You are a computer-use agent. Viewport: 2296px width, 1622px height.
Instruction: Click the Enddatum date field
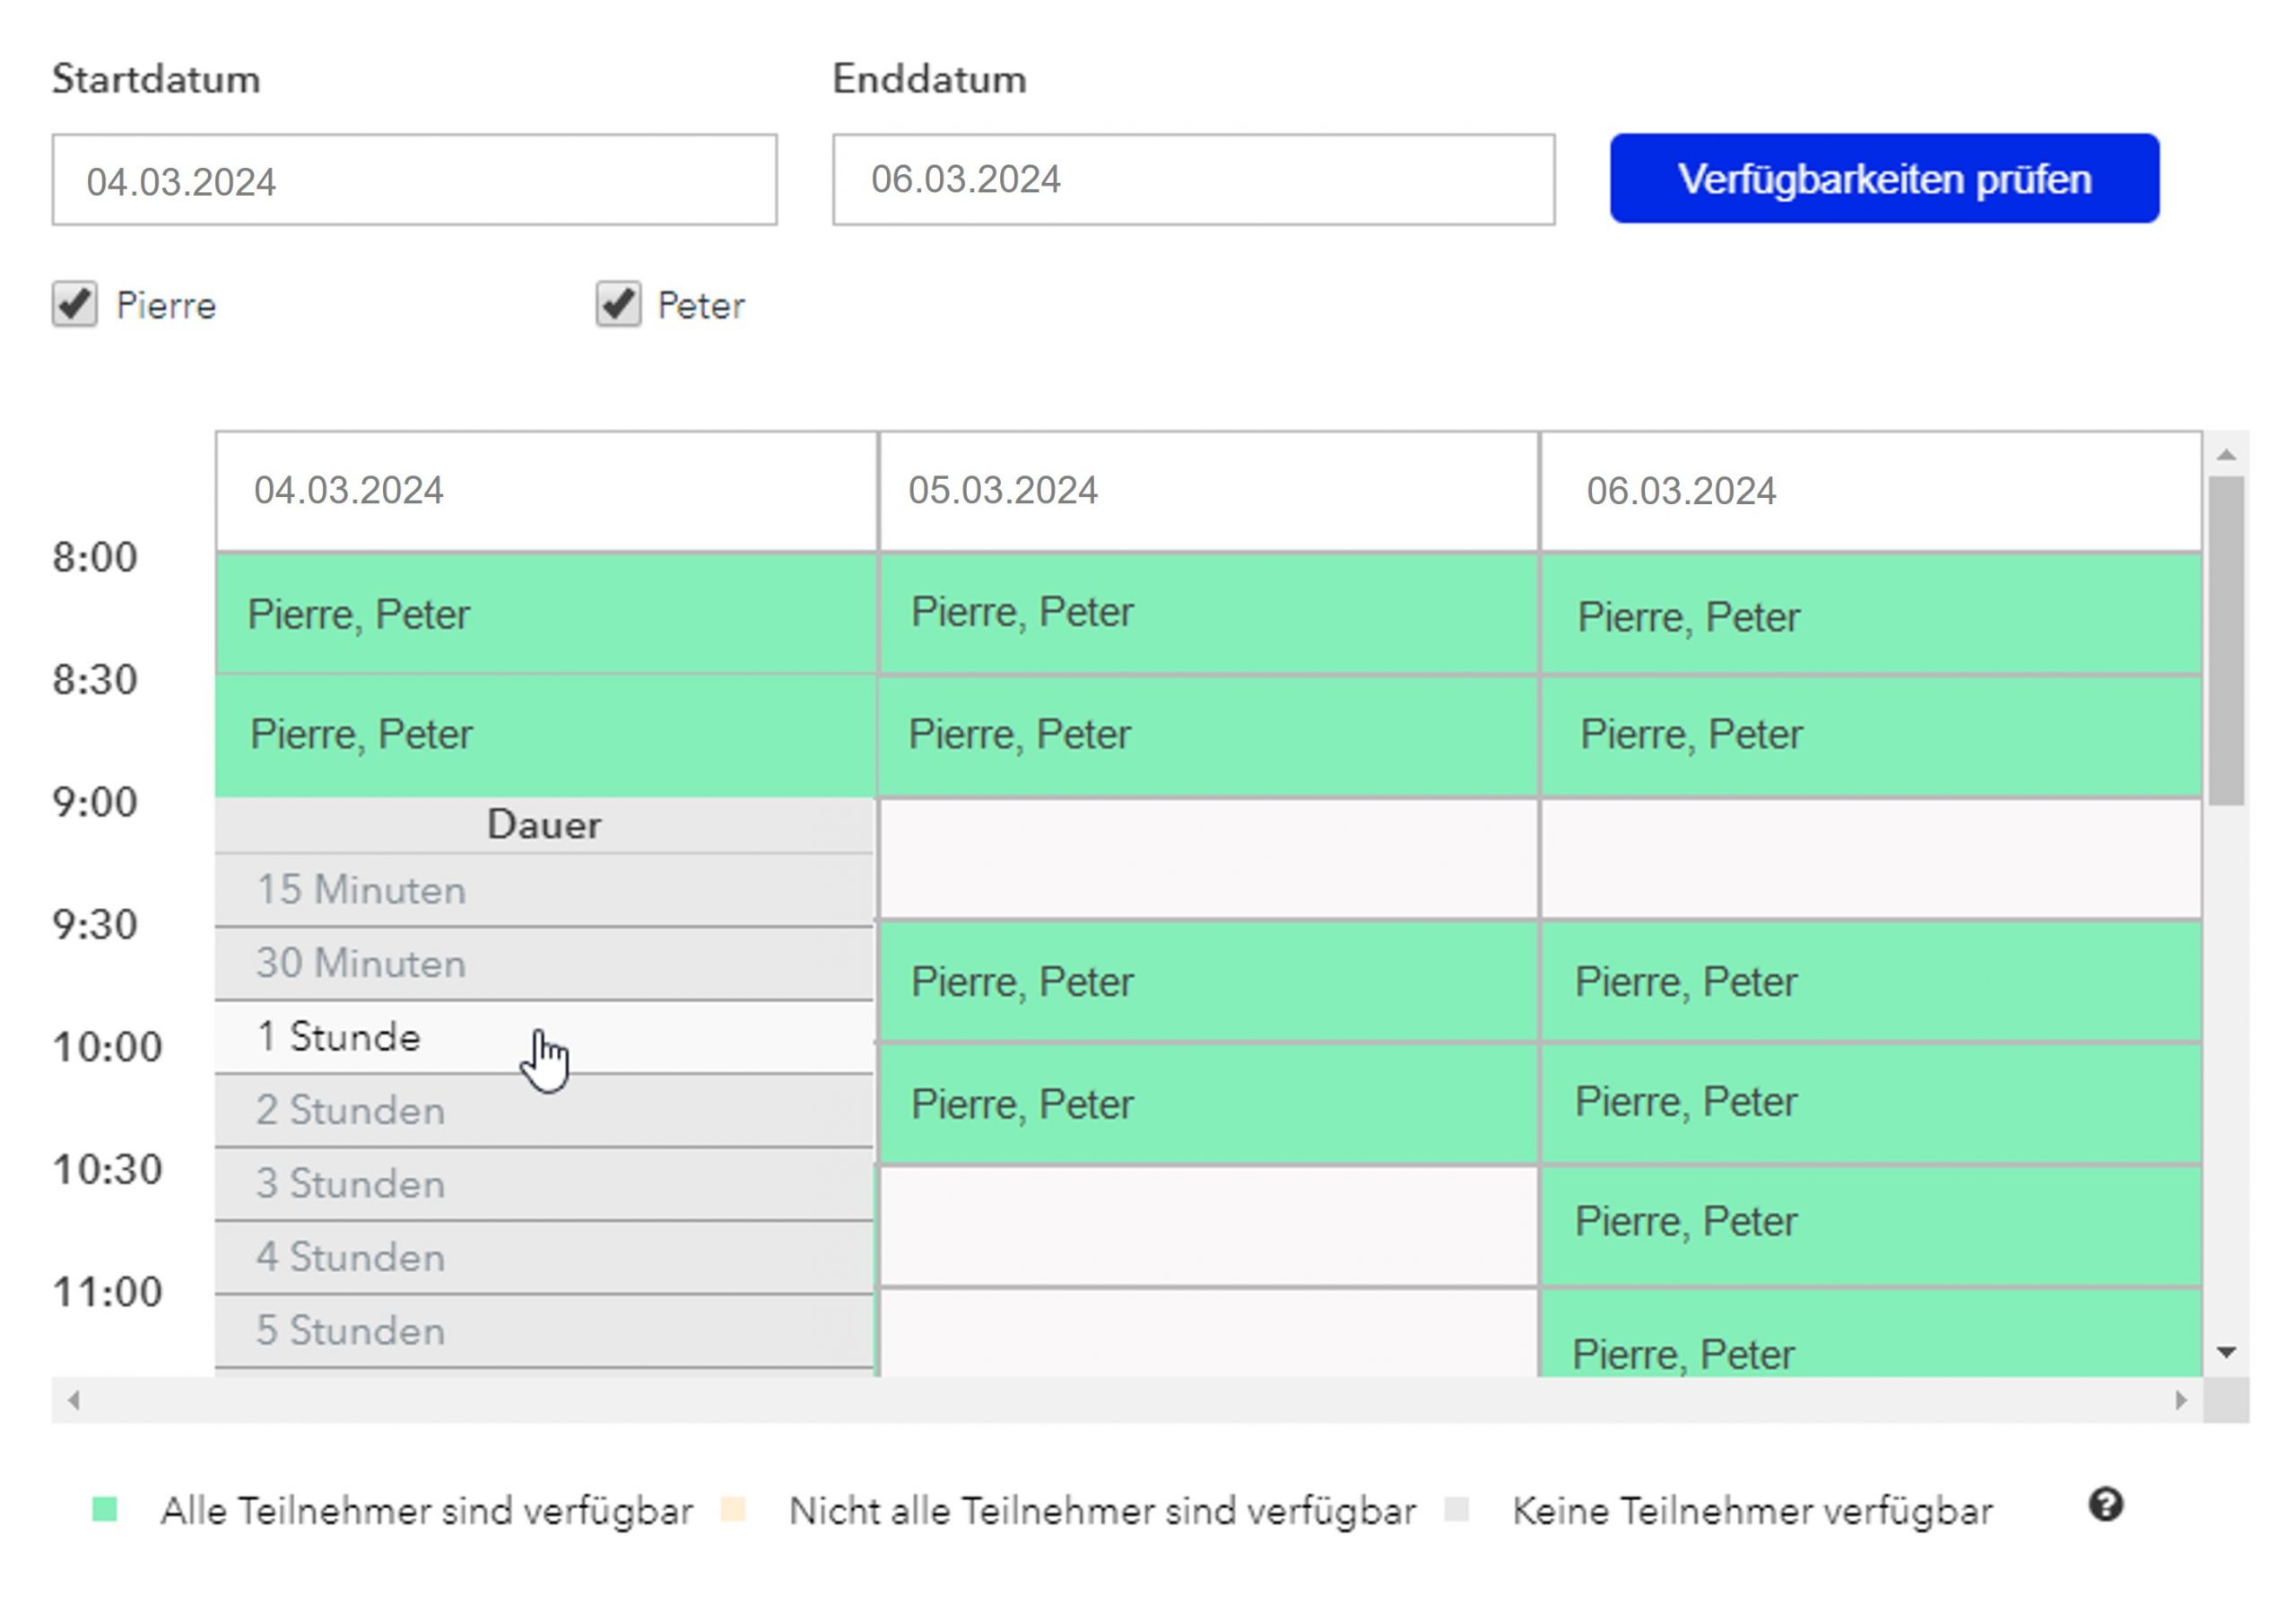(1193, 180)
